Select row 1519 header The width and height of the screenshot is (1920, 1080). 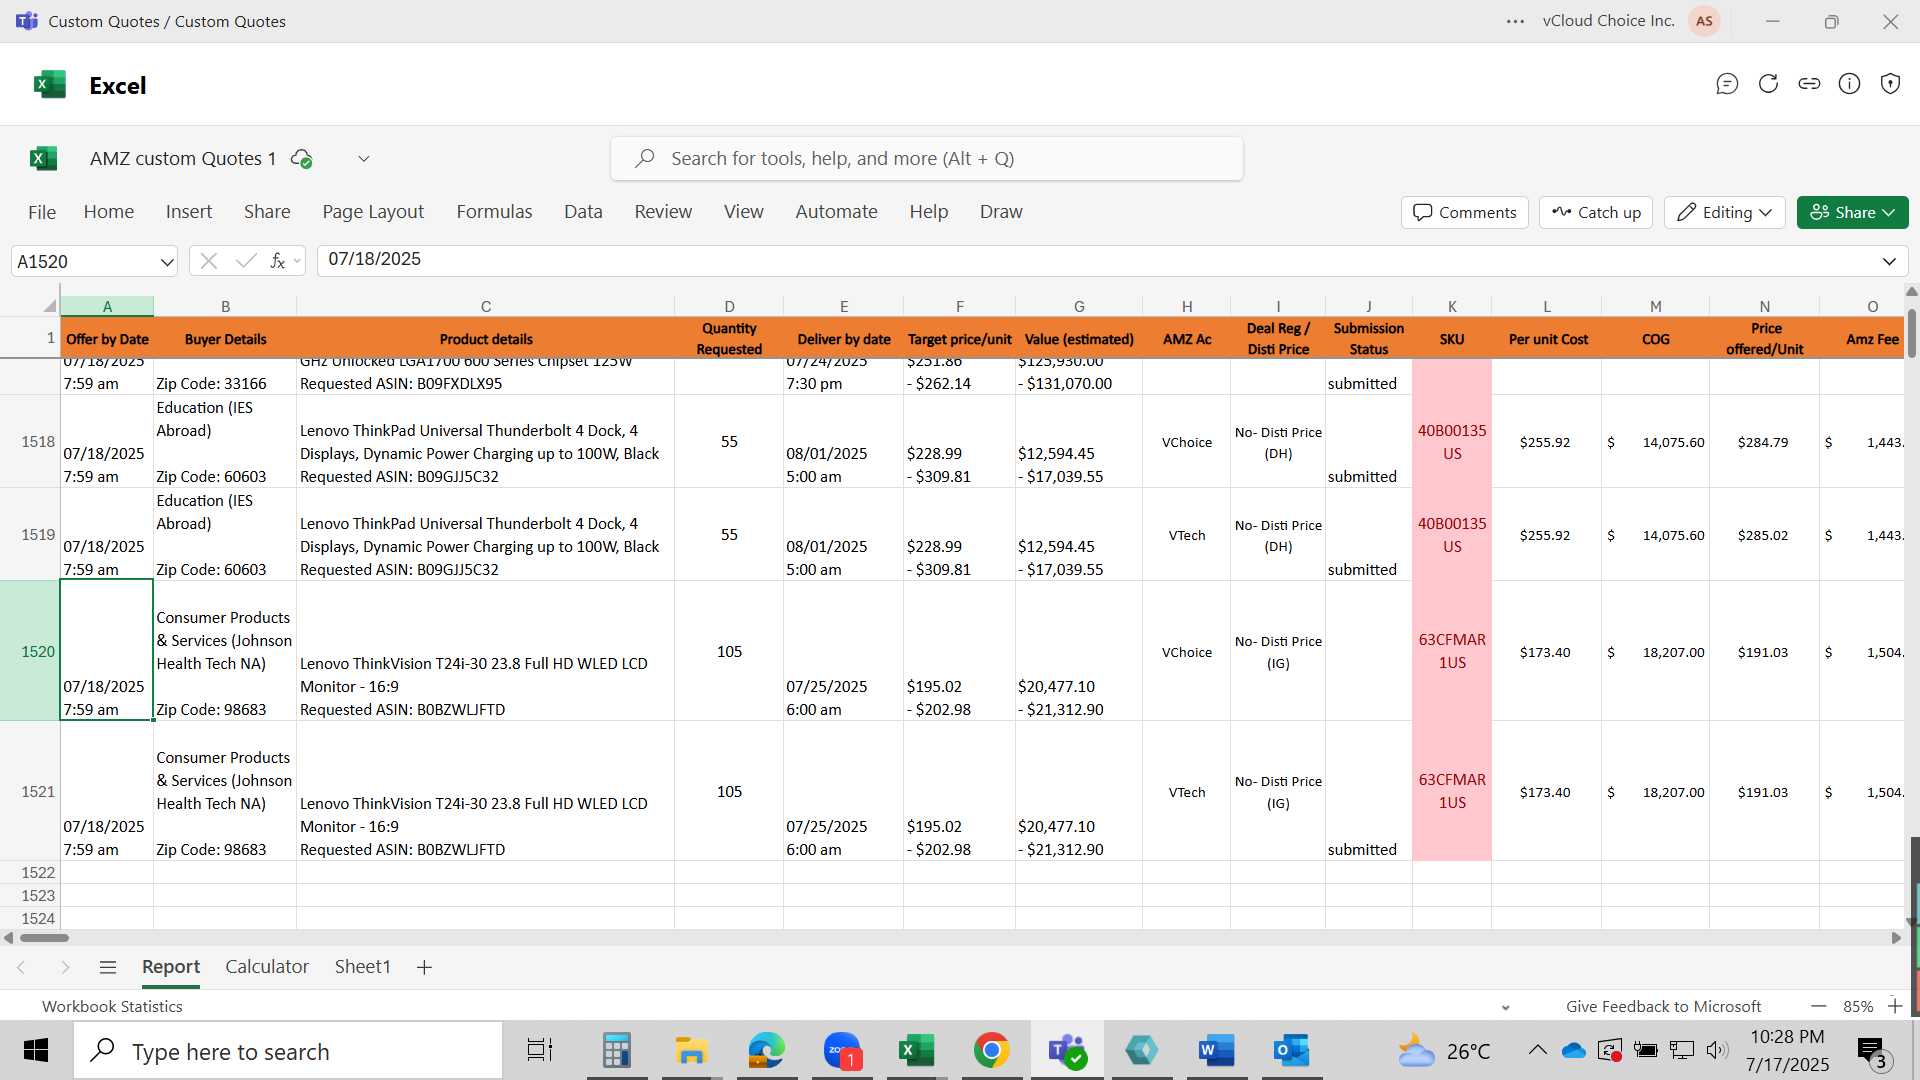point(30,535)
